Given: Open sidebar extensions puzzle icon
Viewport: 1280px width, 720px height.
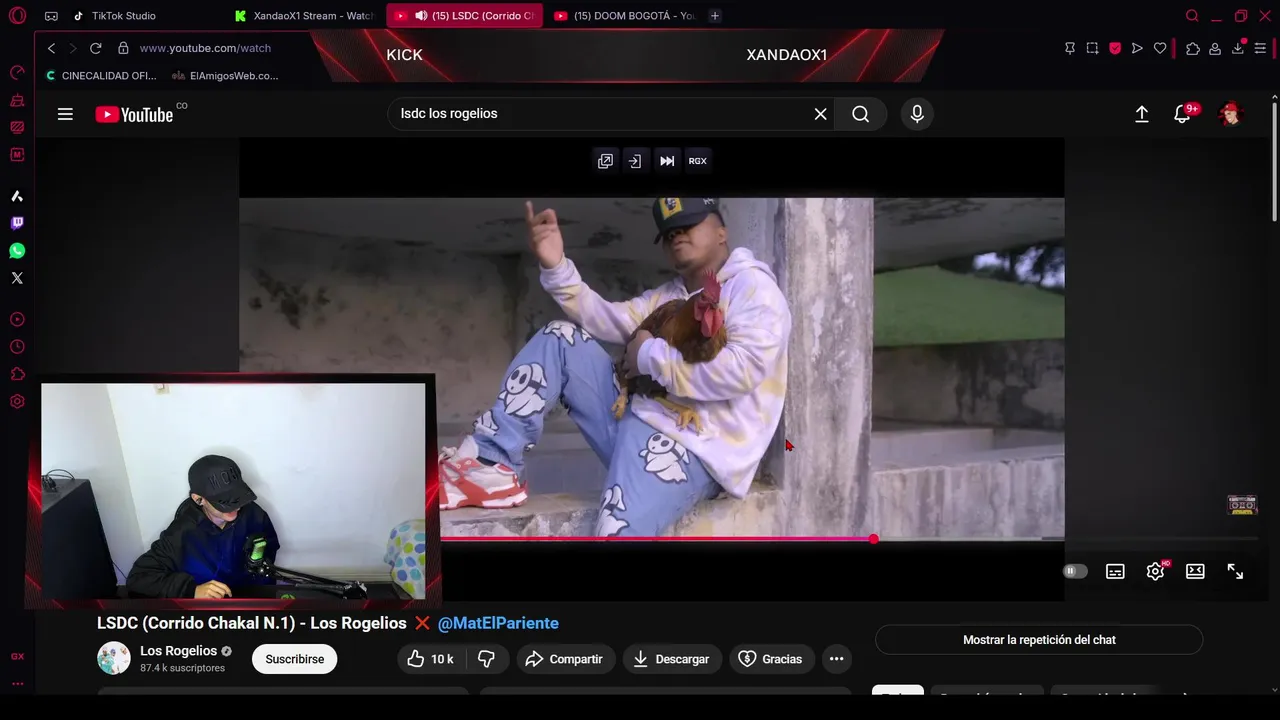Looking at the screenshot, I should tap(17, 374).
